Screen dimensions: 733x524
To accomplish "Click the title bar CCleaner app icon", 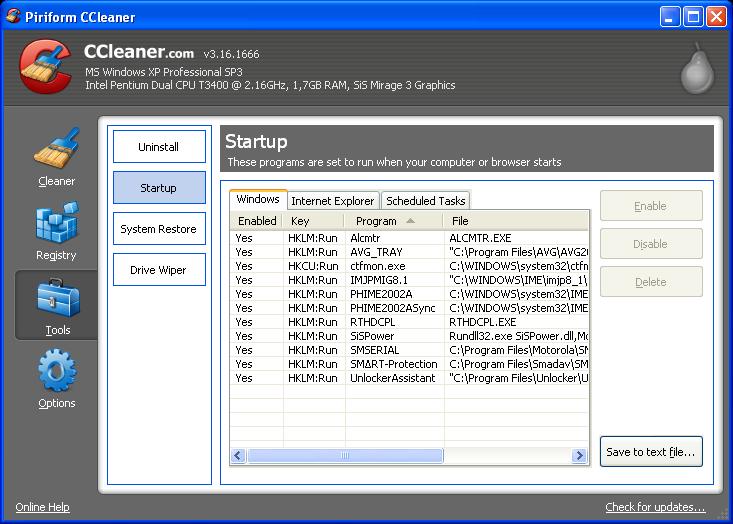I will 13,16.
